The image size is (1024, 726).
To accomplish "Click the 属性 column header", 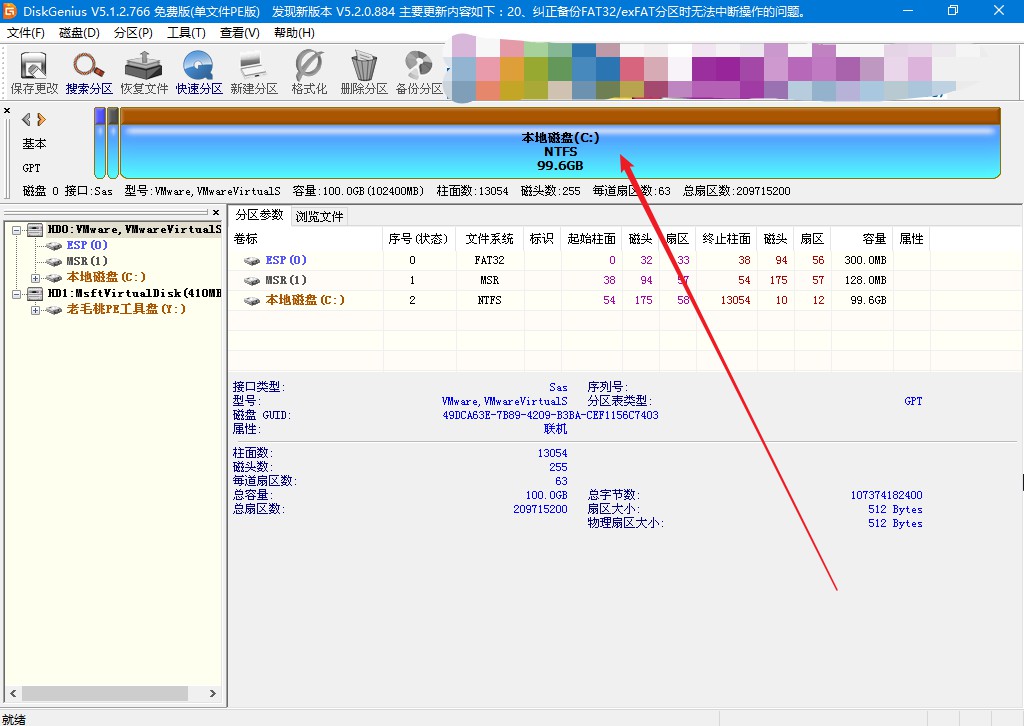I will (912, 239).
